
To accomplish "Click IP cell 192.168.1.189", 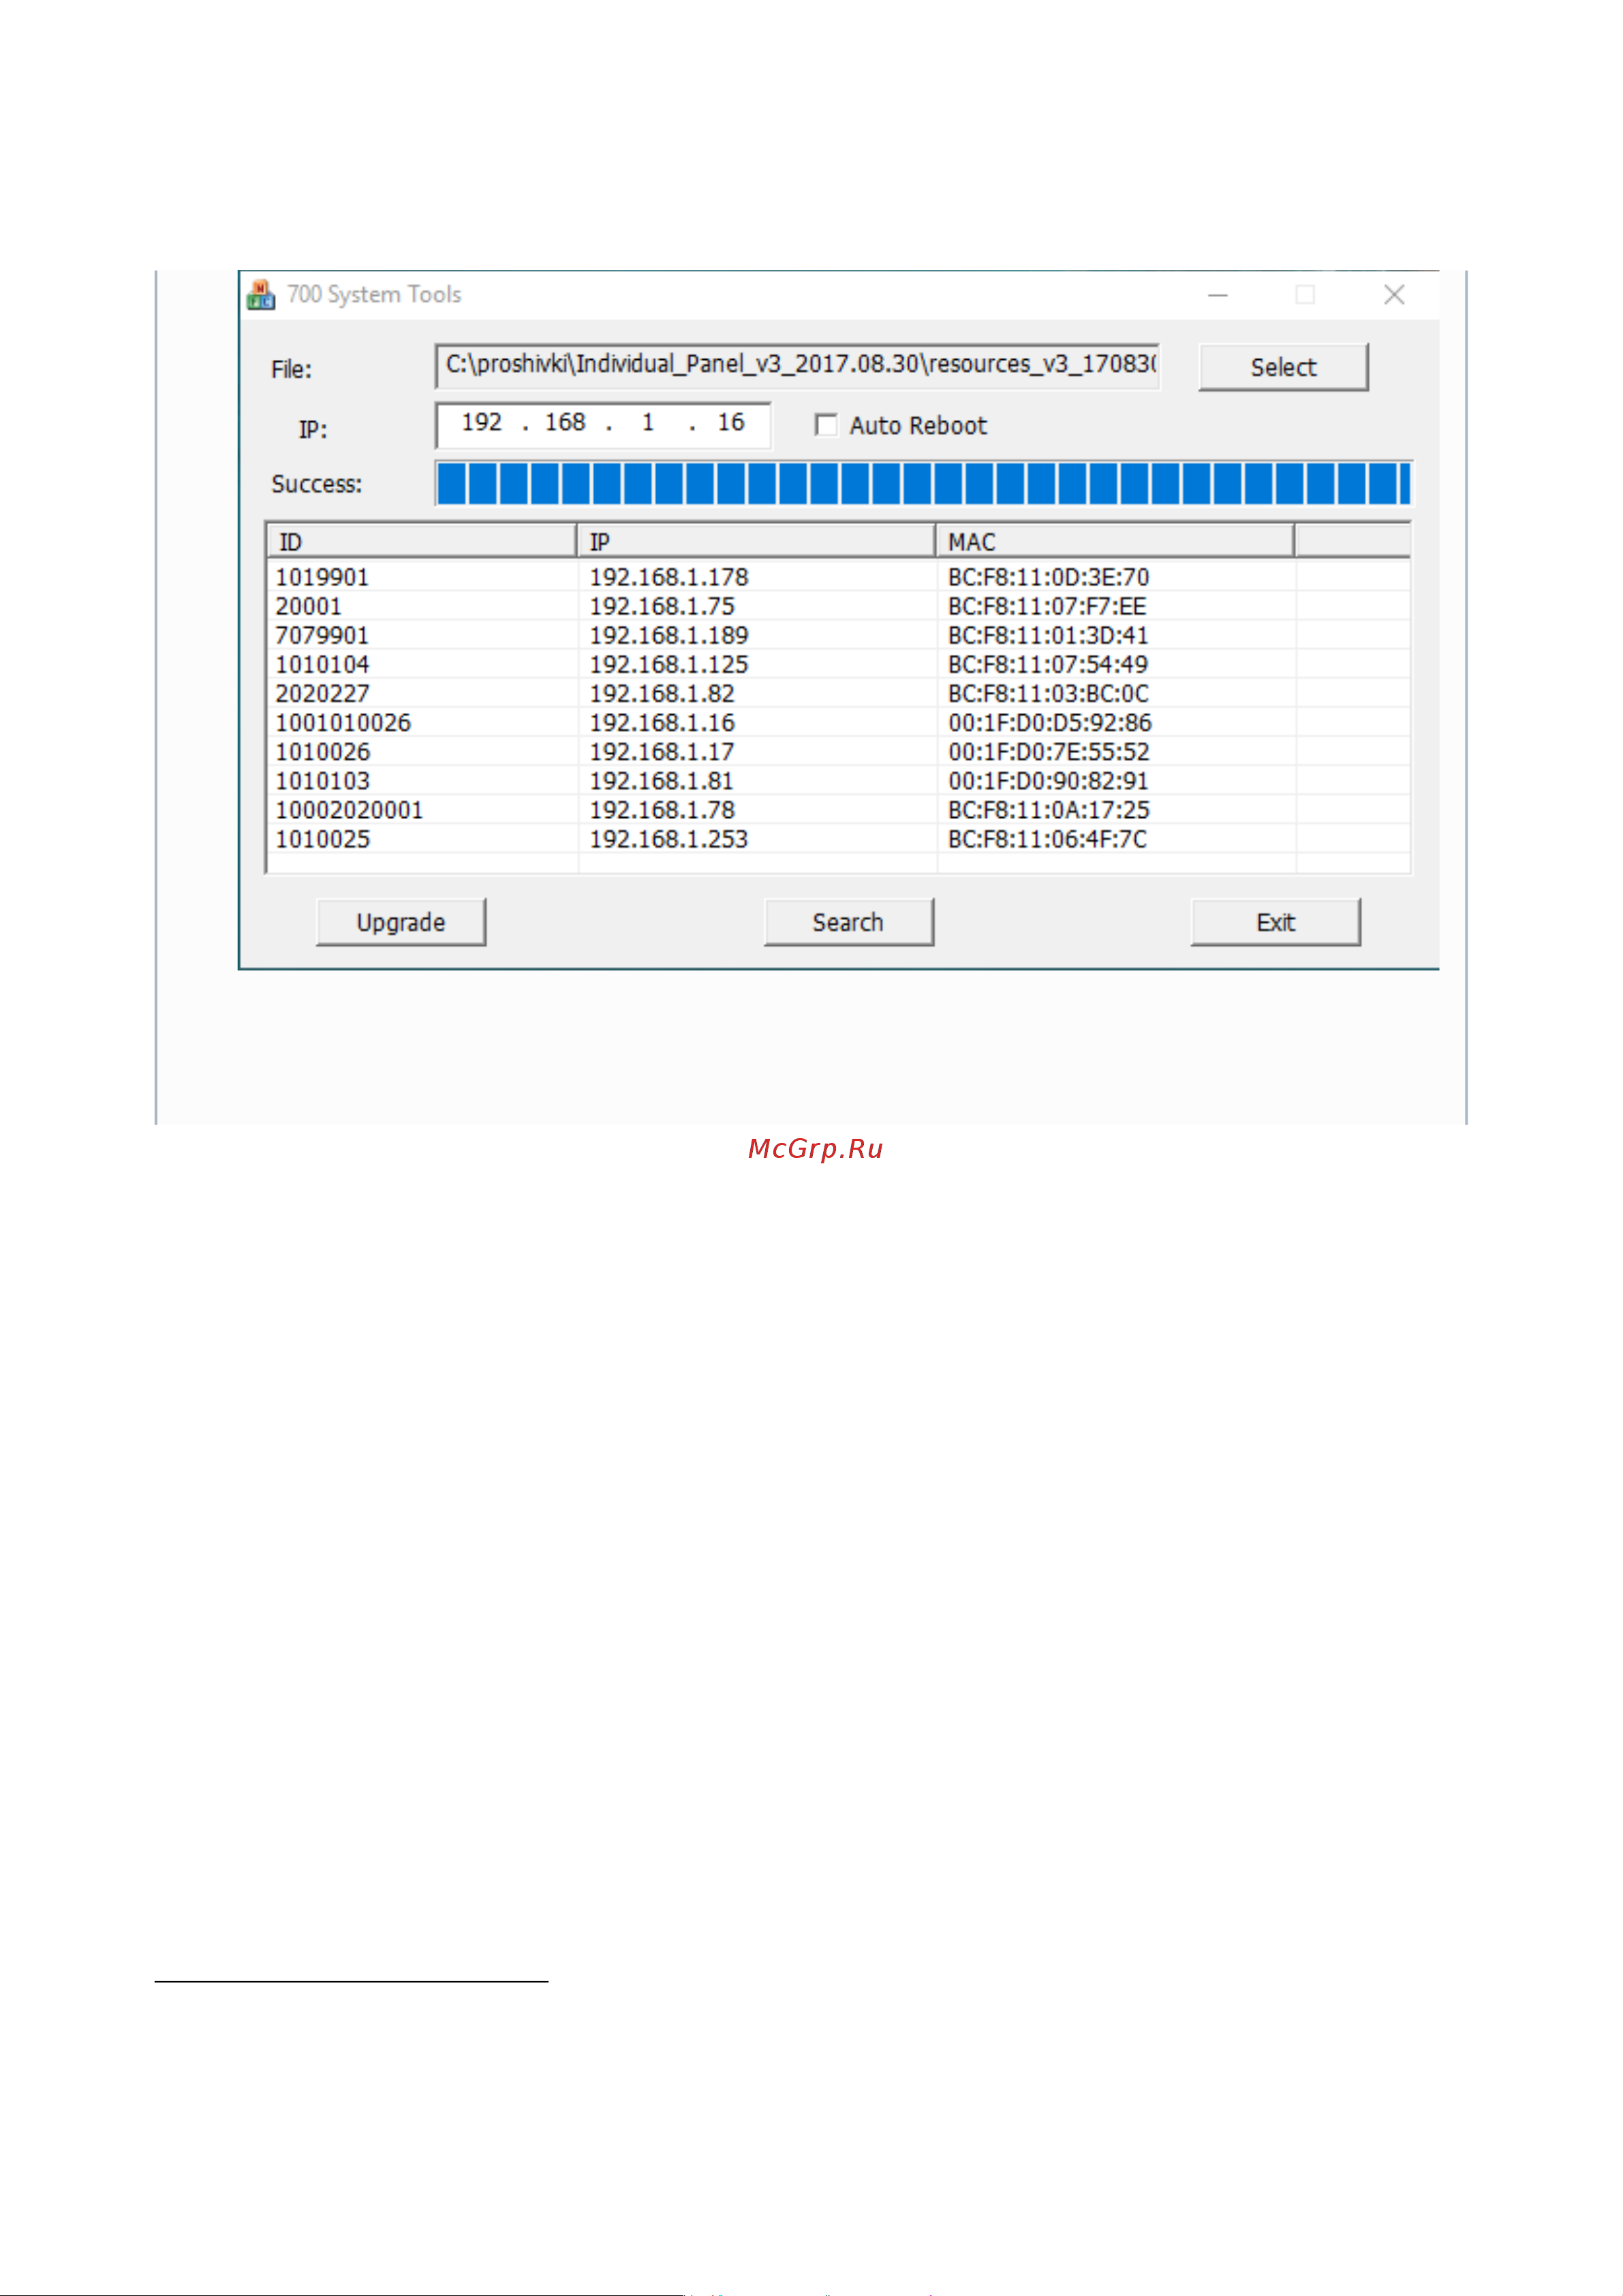I will click(669, 635).
